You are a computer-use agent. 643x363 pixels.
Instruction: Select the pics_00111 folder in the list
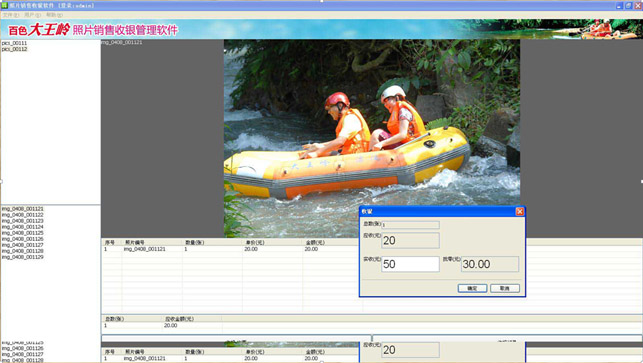(x=14, y=43)
